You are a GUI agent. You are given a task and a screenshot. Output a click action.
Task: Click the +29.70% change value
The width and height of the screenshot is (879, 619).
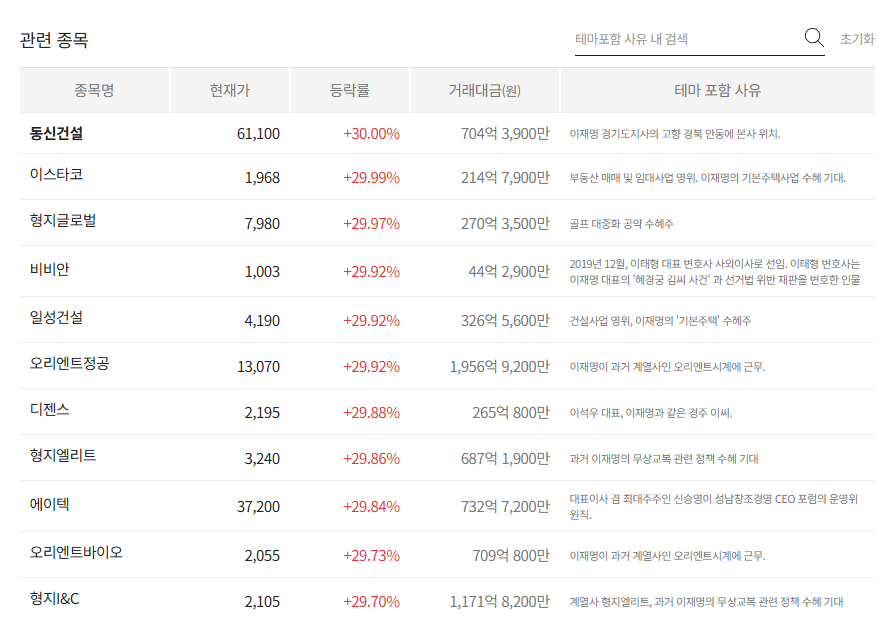point(372,602)
